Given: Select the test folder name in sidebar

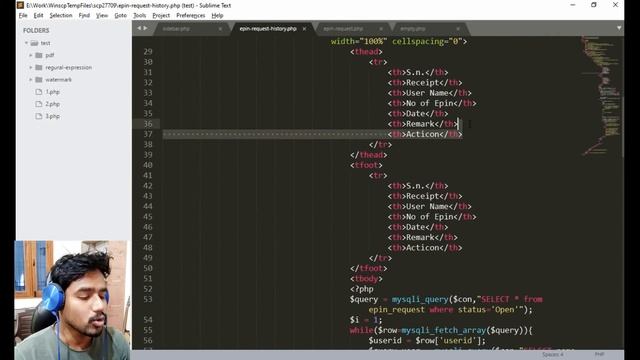Looking at the screenshot, I should click(45, 43).
